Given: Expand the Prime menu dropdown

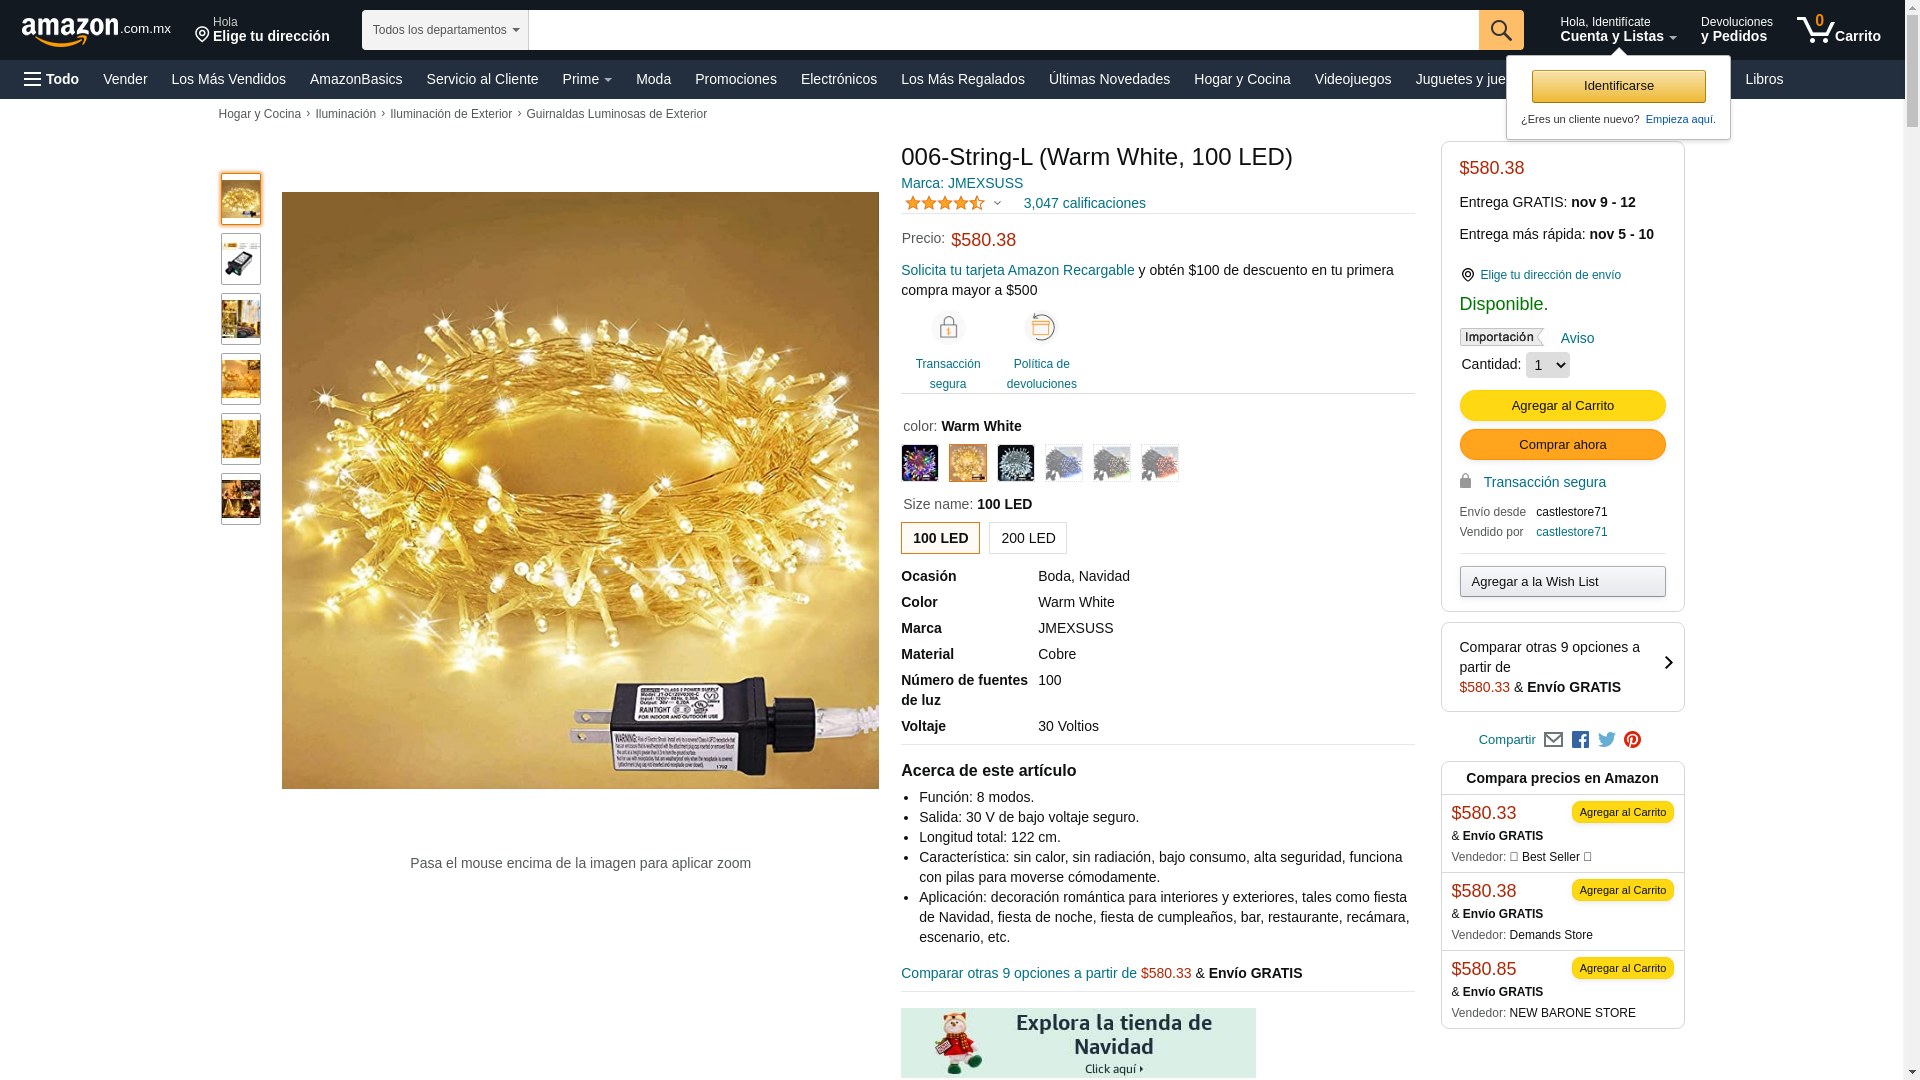Looking at the screenshot, I should (587, 79).
